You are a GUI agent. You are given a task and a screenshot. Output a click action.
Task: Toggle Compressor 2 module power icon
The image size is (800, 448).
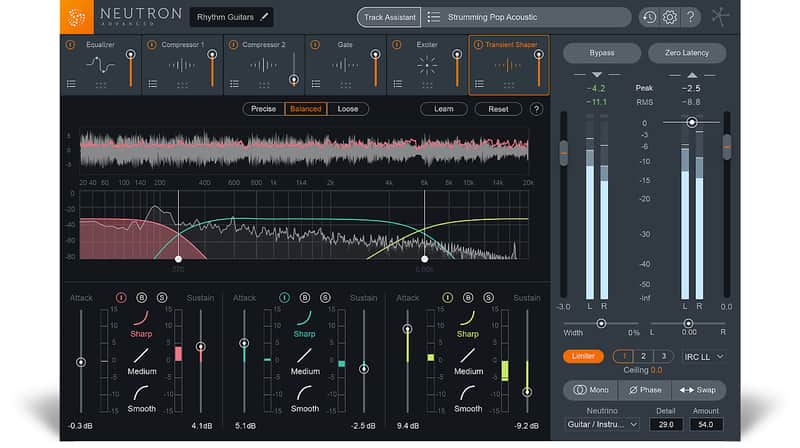pyautogui.click(x=233, y=45)
